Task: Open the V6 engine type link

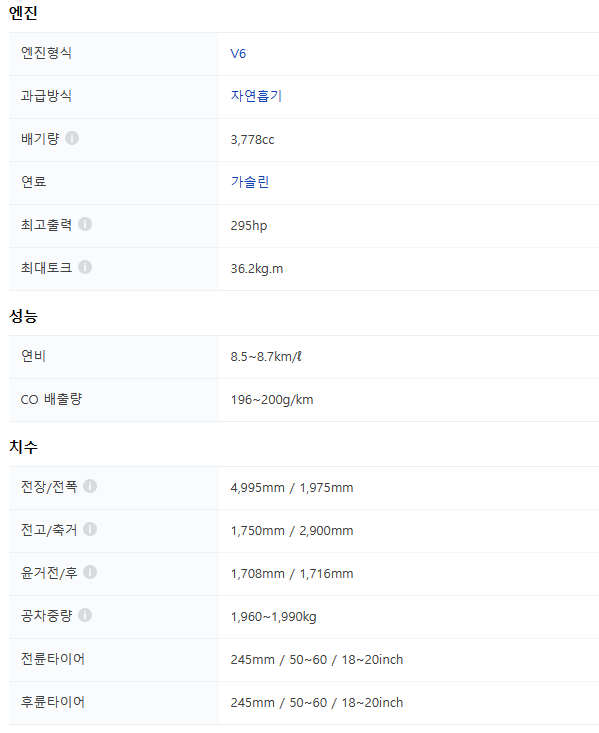Action: (238, 54)
